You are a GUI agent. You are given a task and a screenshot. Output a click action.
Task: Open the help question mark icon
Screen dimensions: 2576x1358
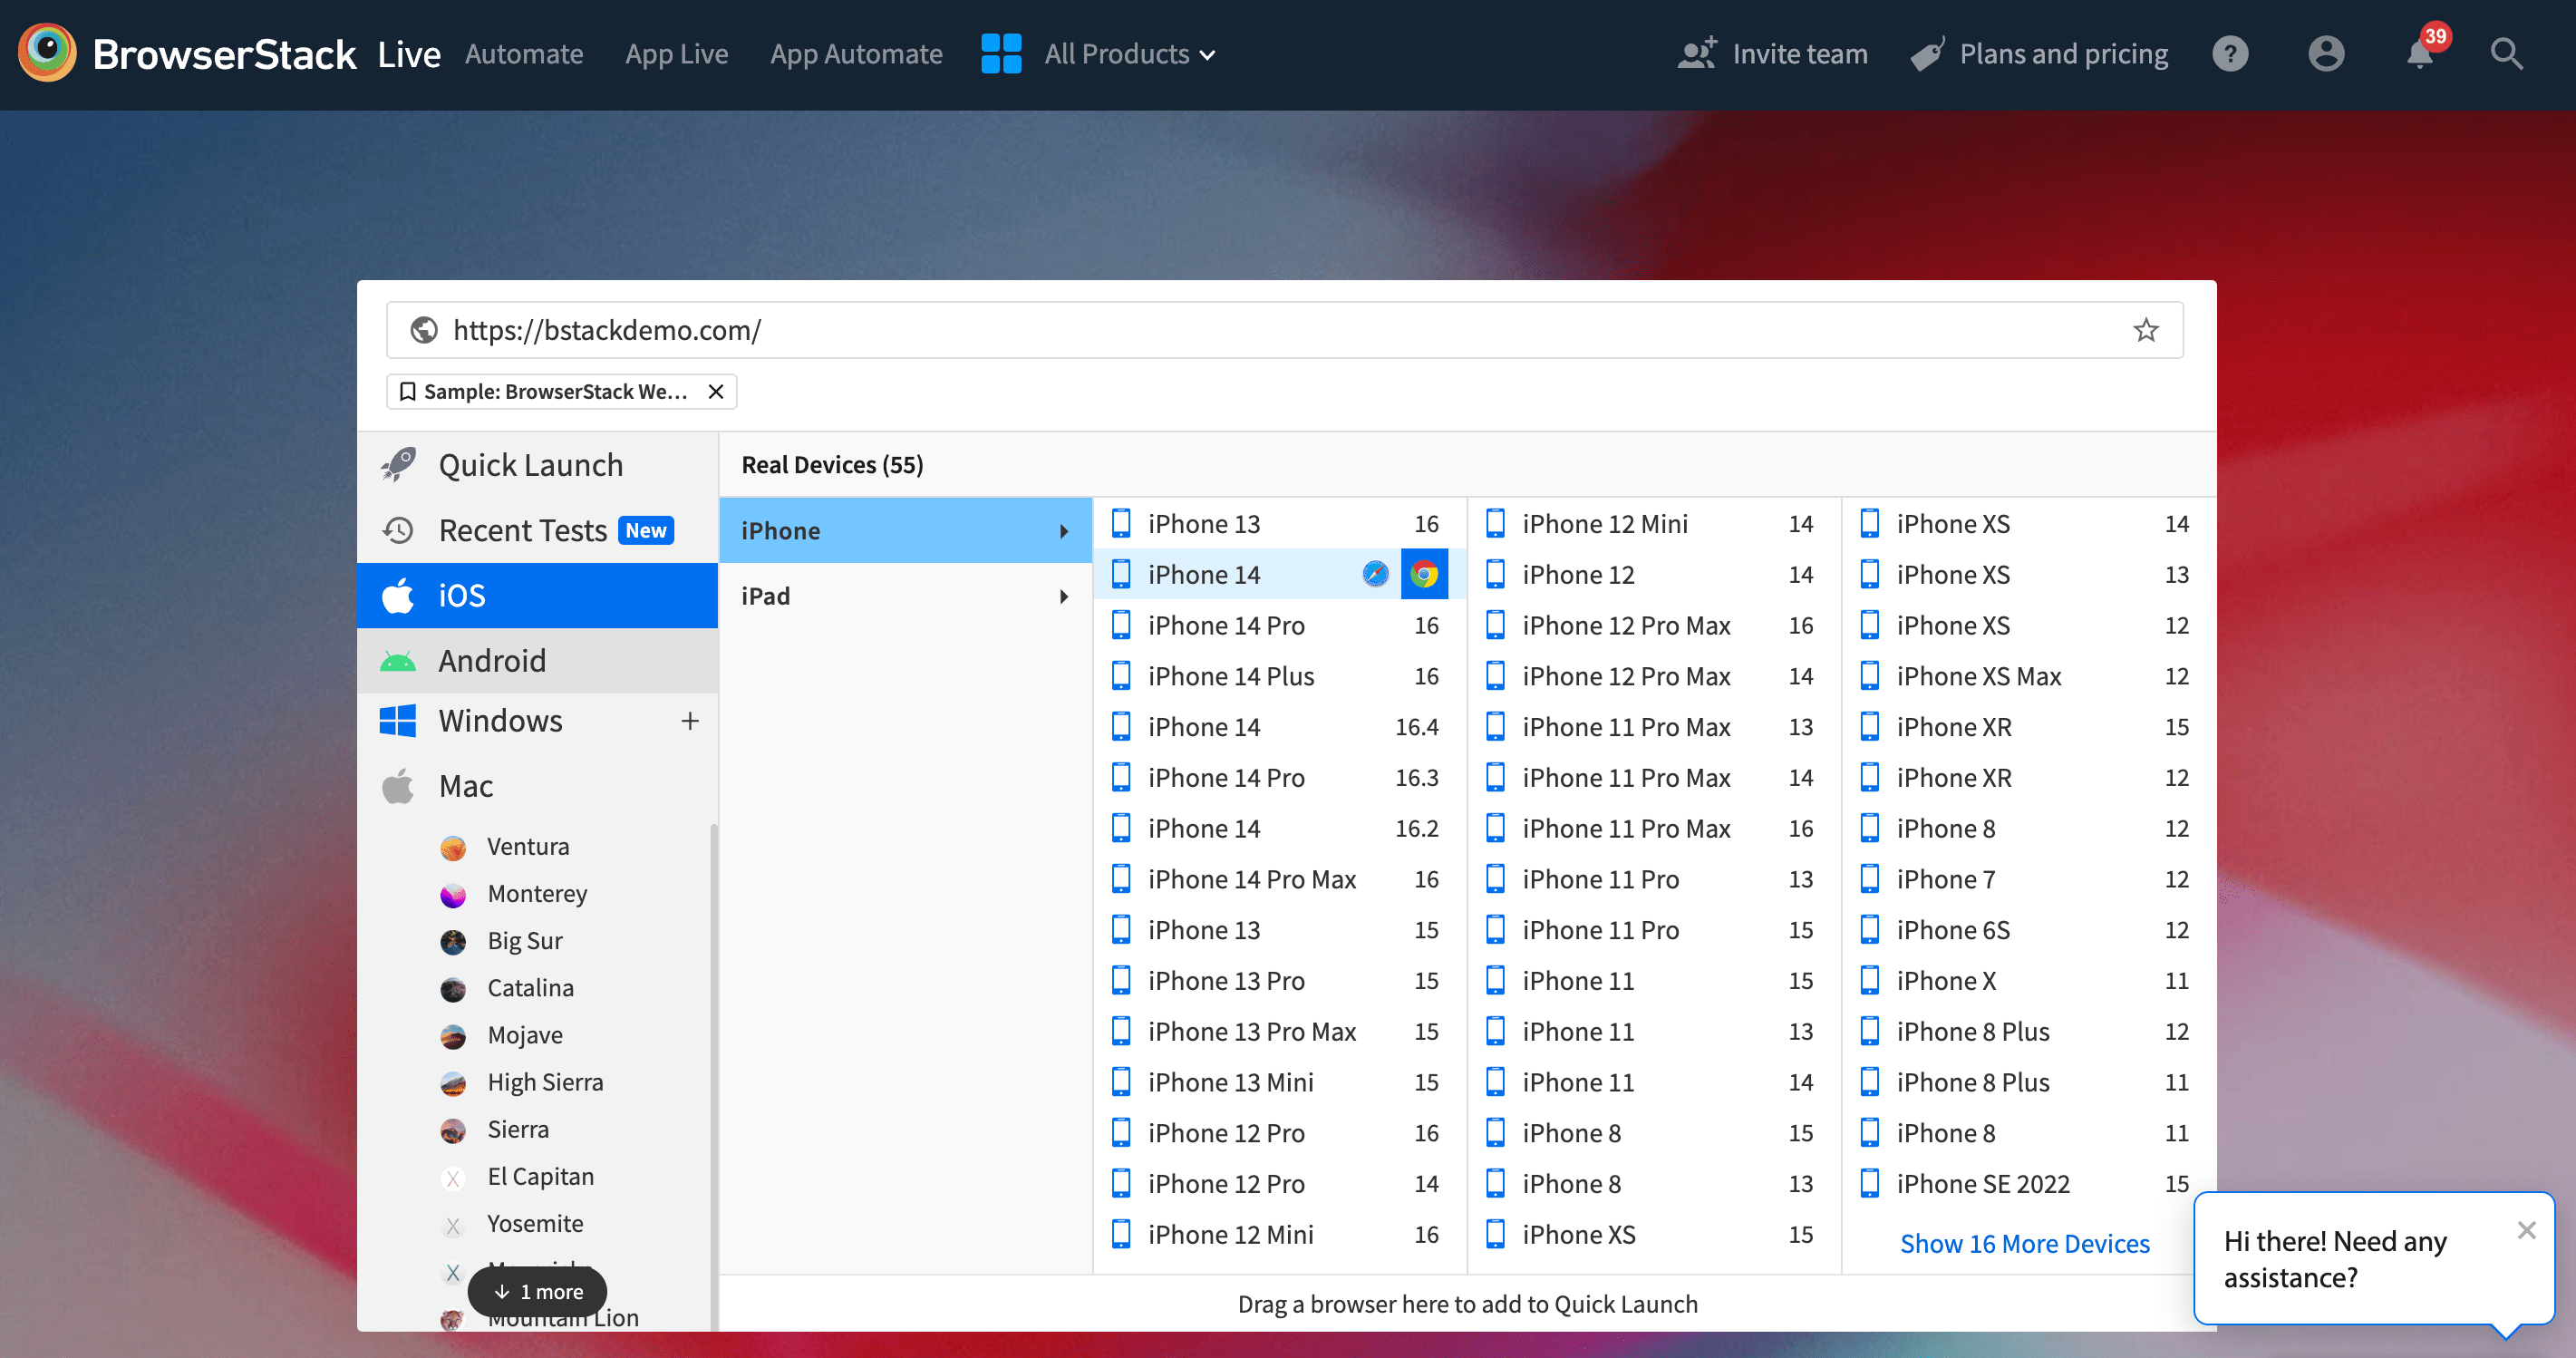tap(2230, 53)
